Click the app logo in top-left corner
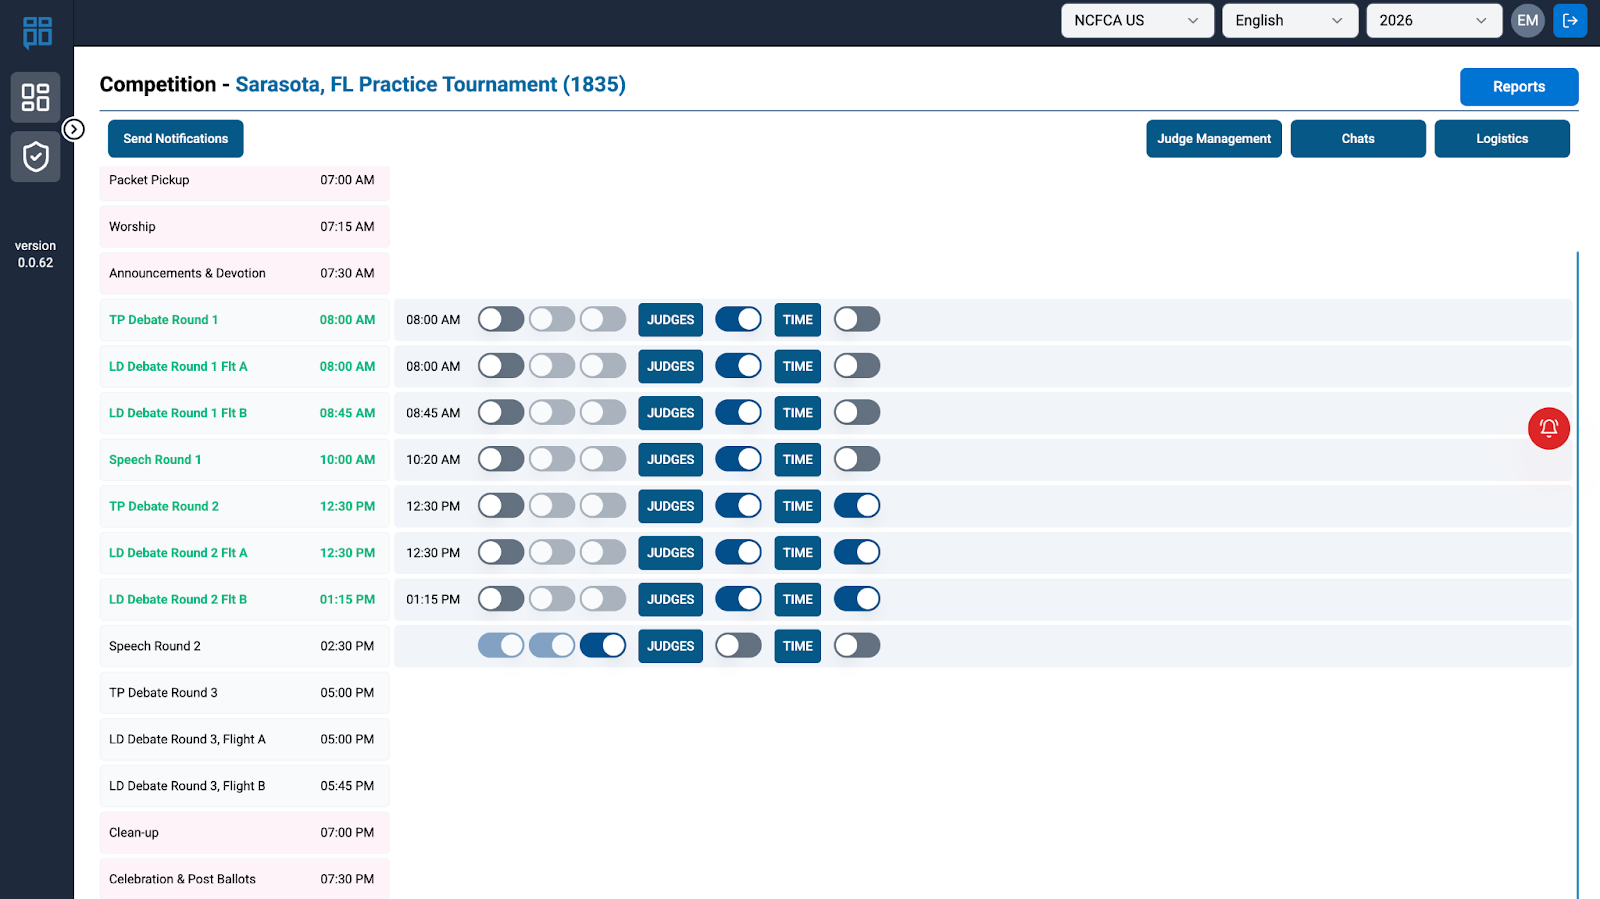Screen dimensions: 1600x899 (37, 32)
